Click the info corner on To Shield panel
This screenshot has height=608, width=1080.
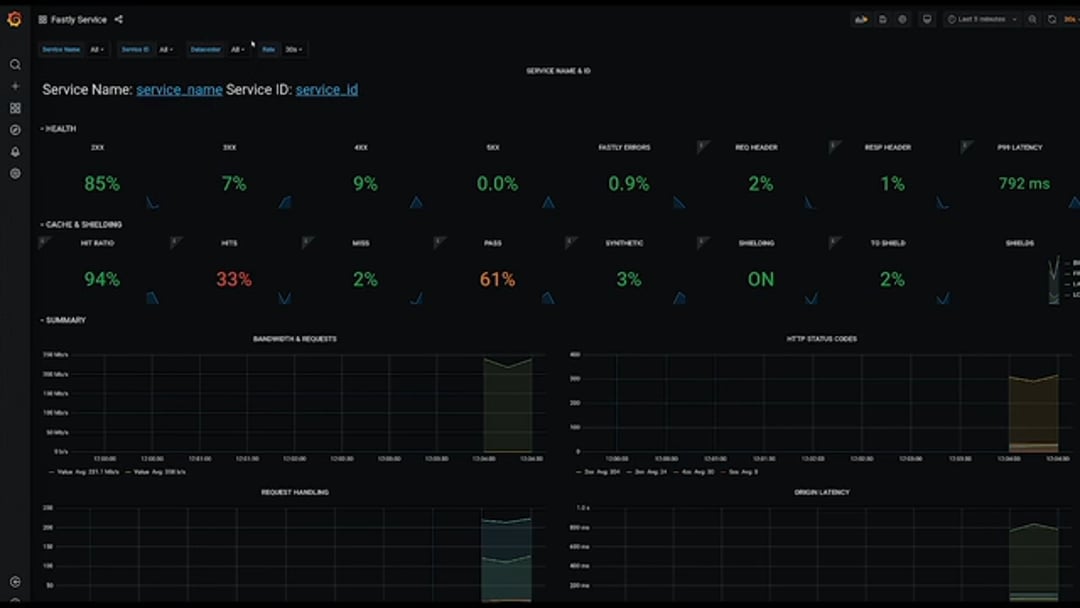tap(833, 241)
